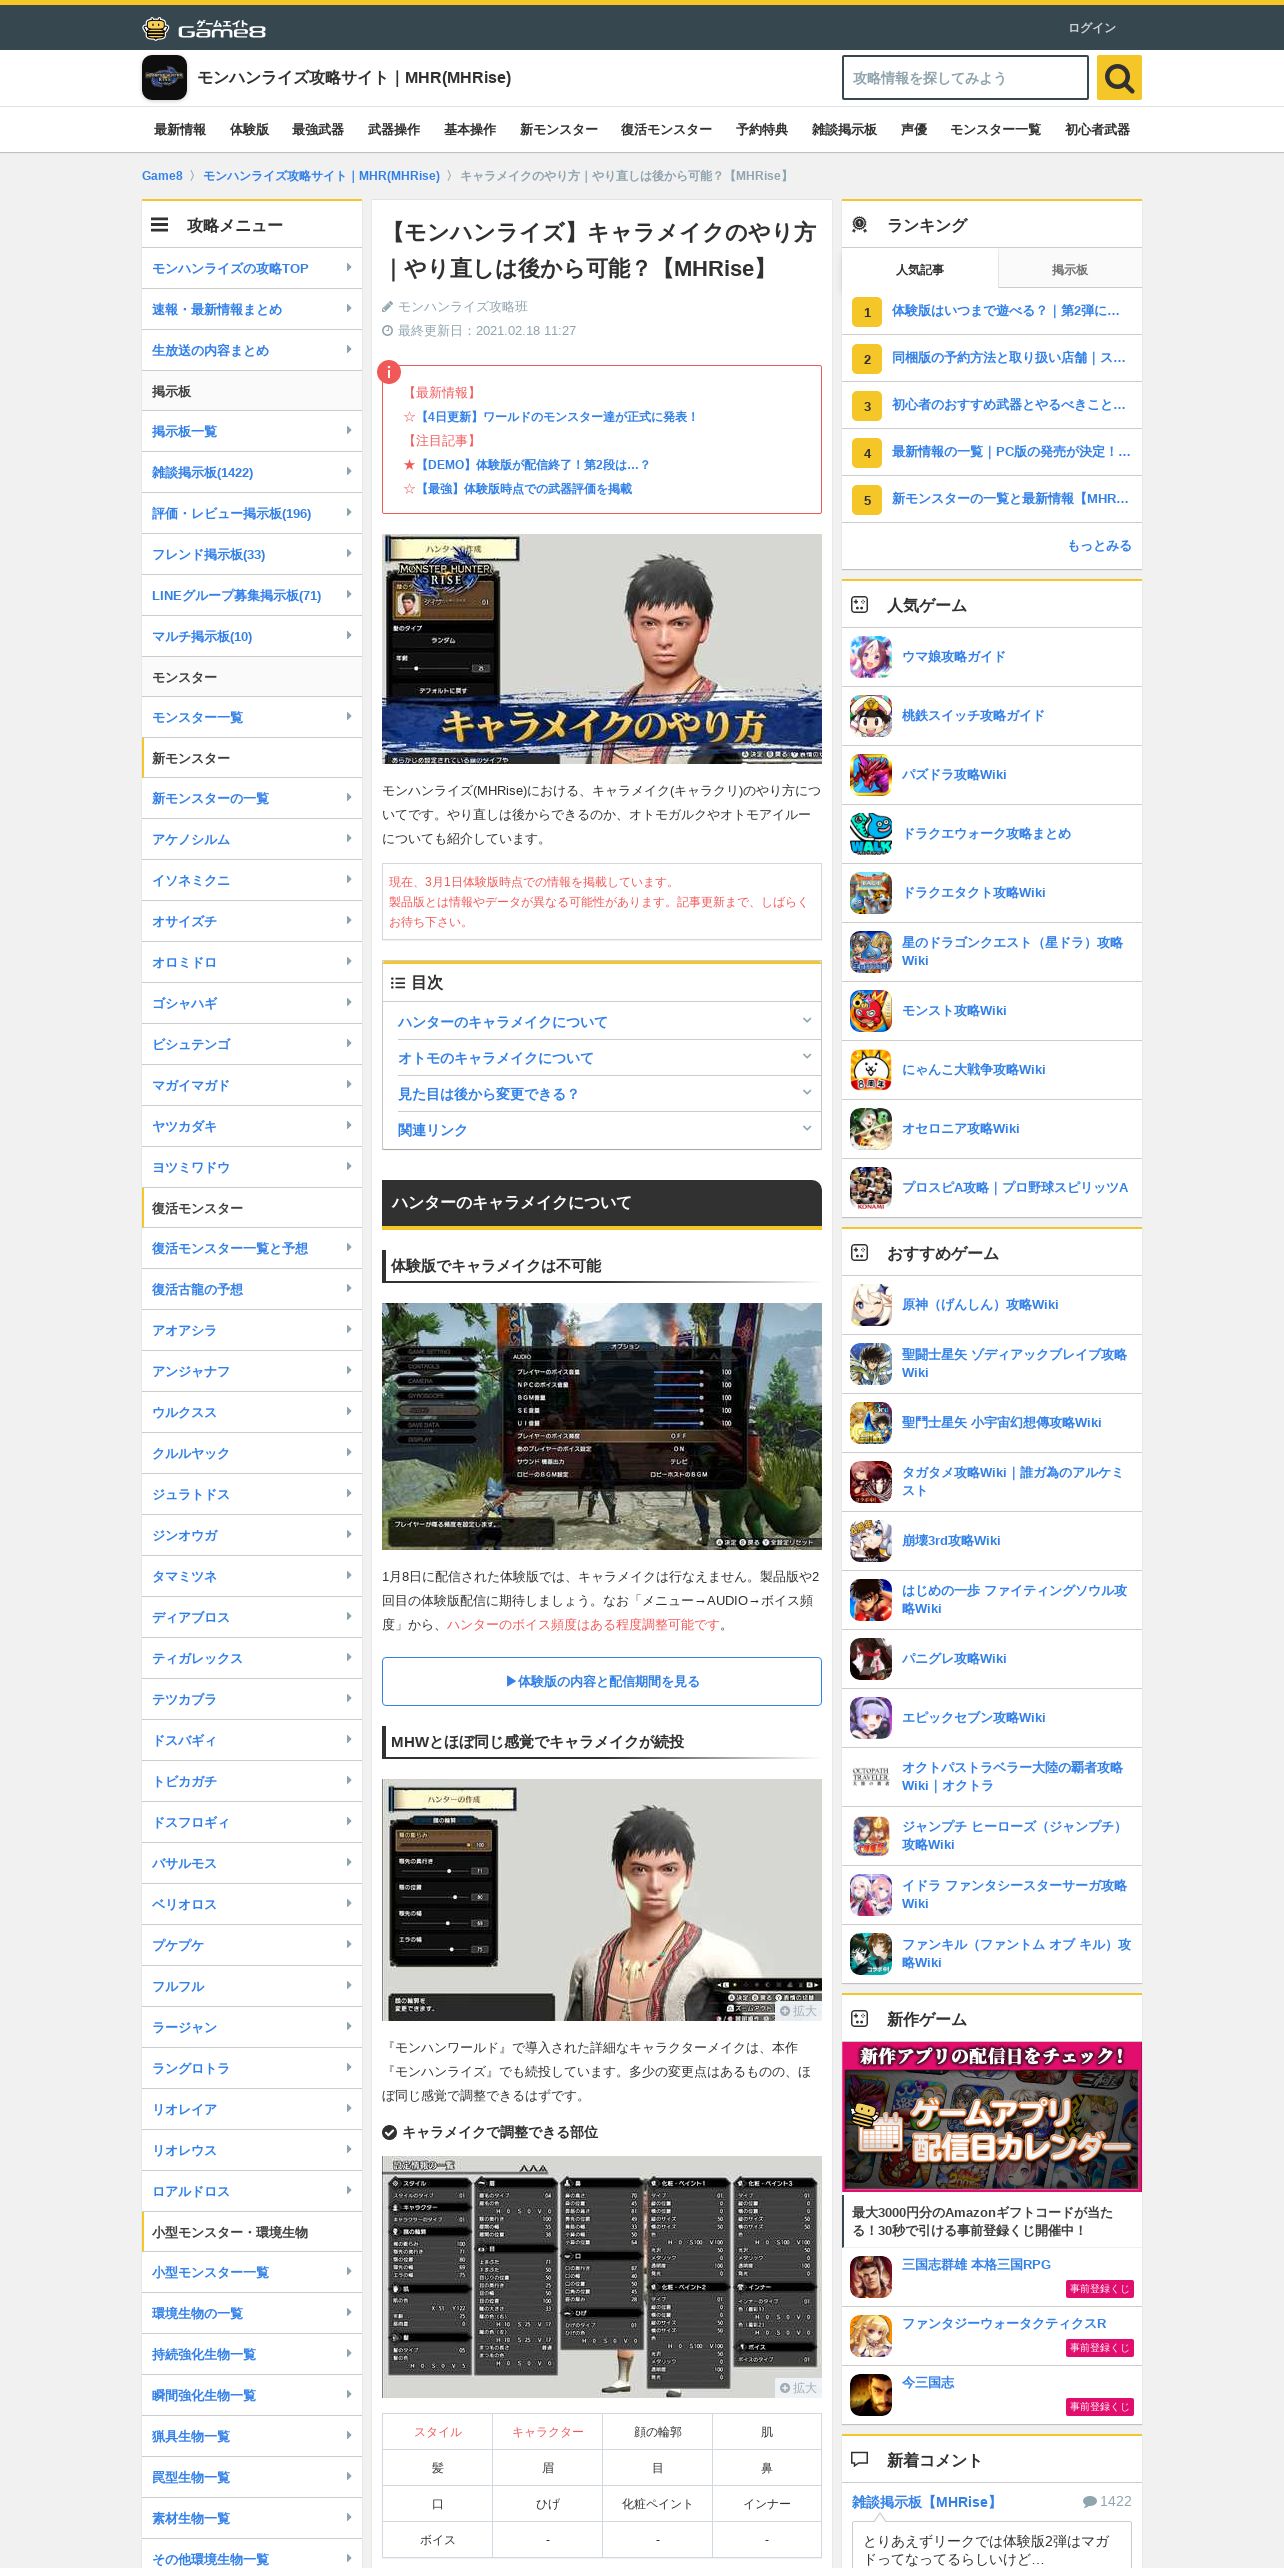Click the options screen demo screenshot
The width and height of the screenshot is (1284, 2568).
[x=601, y=1426]
